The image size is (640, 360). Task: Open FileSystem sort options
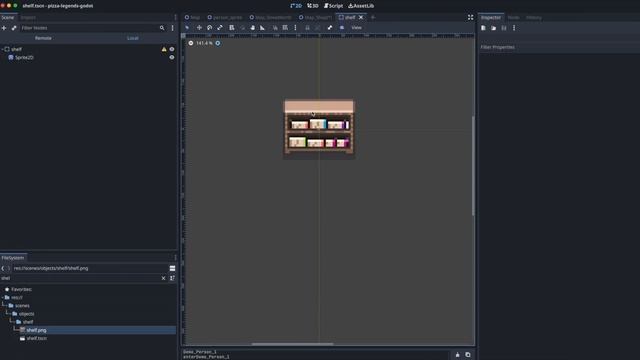pos(172,278)
